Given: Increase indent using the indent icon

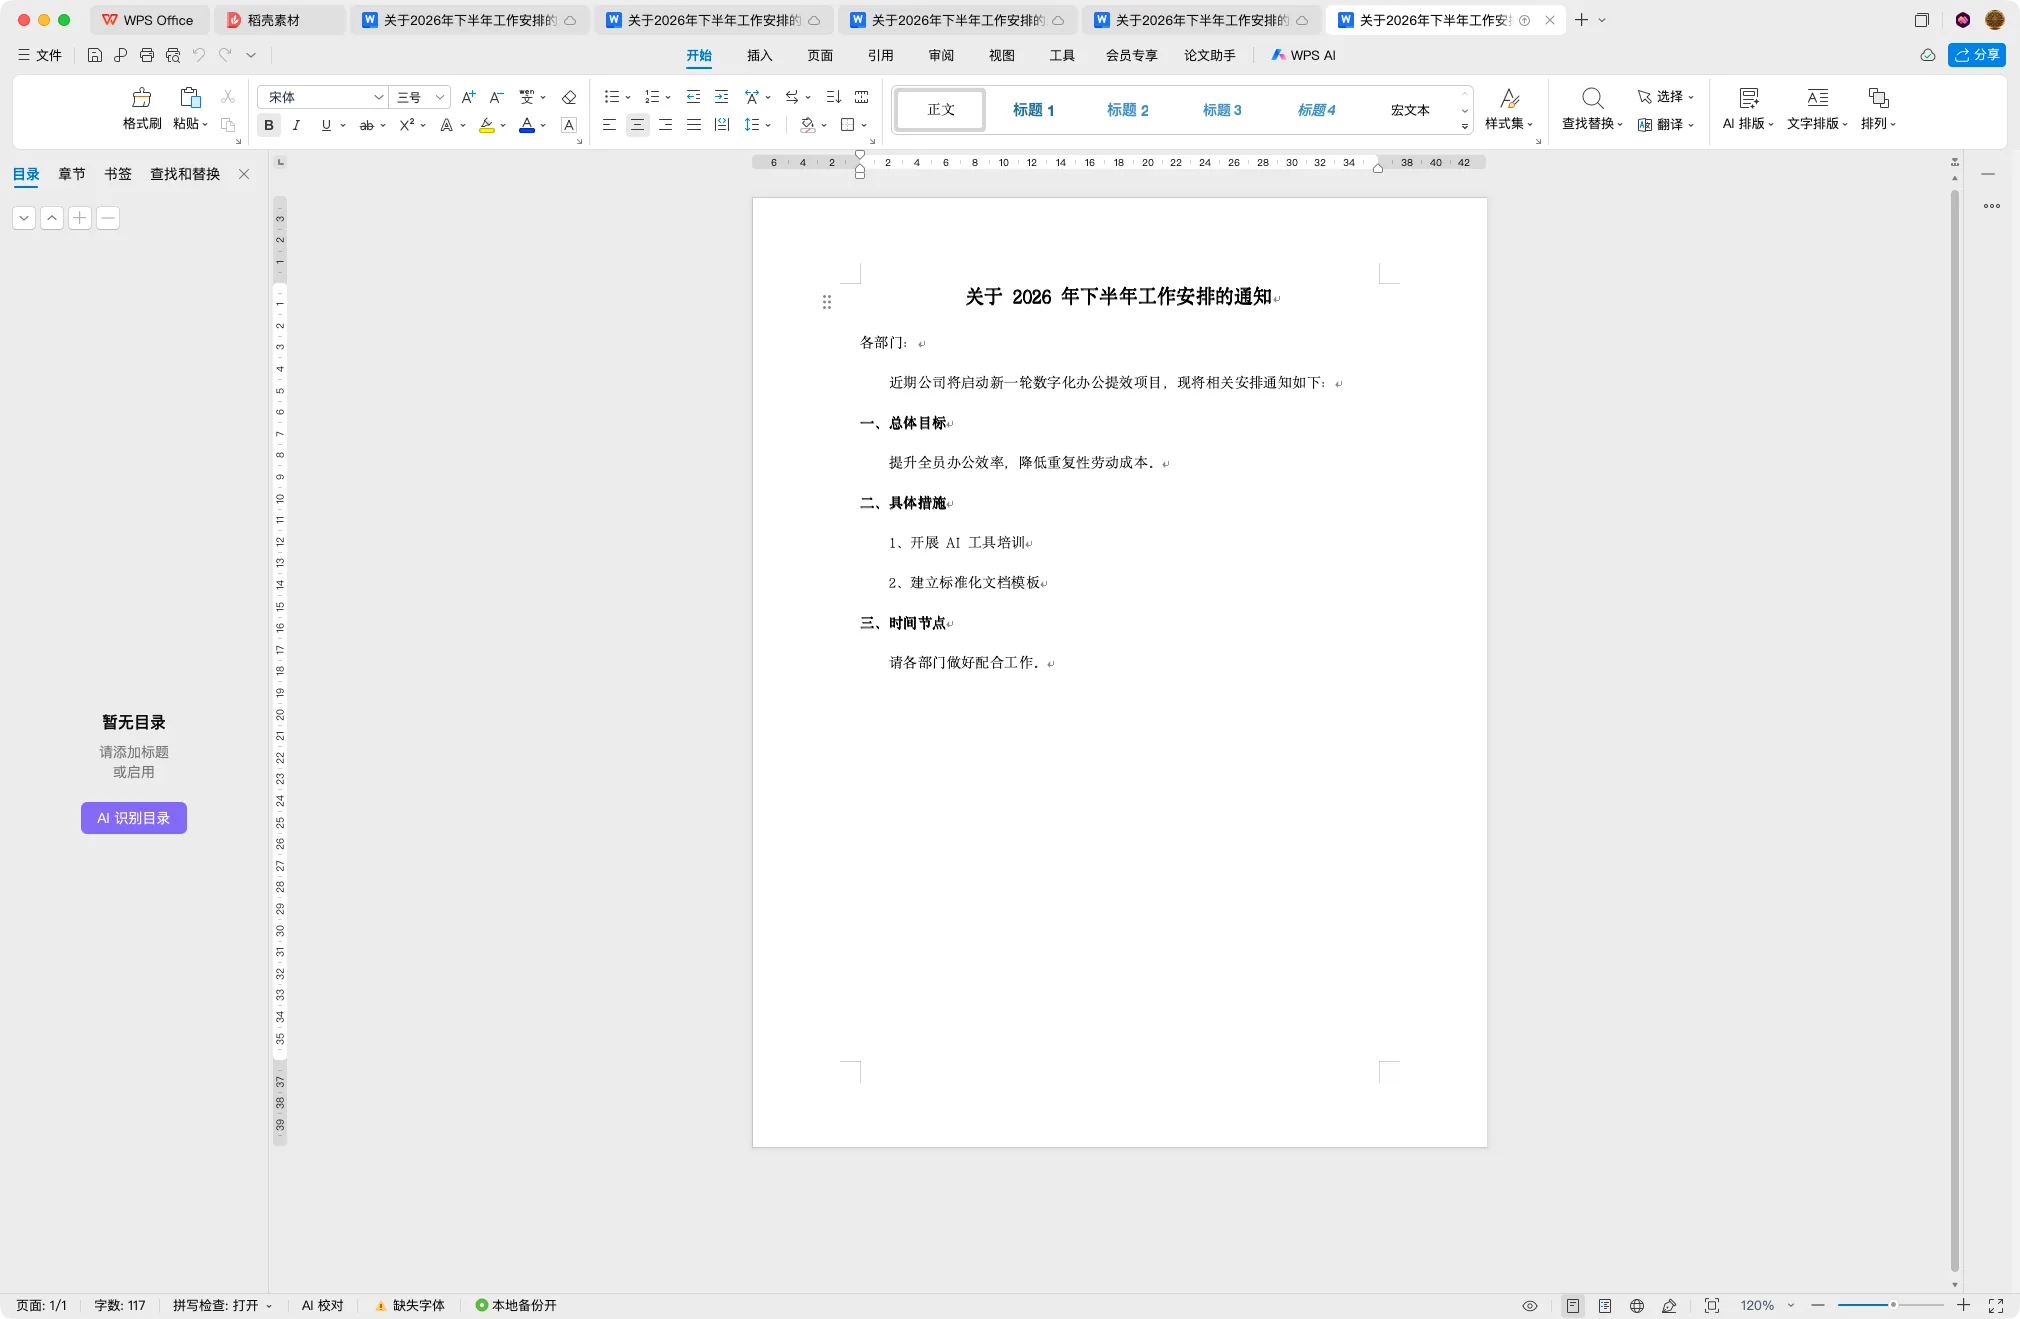Looking at the screenshot, I should [x=721, y=97].
